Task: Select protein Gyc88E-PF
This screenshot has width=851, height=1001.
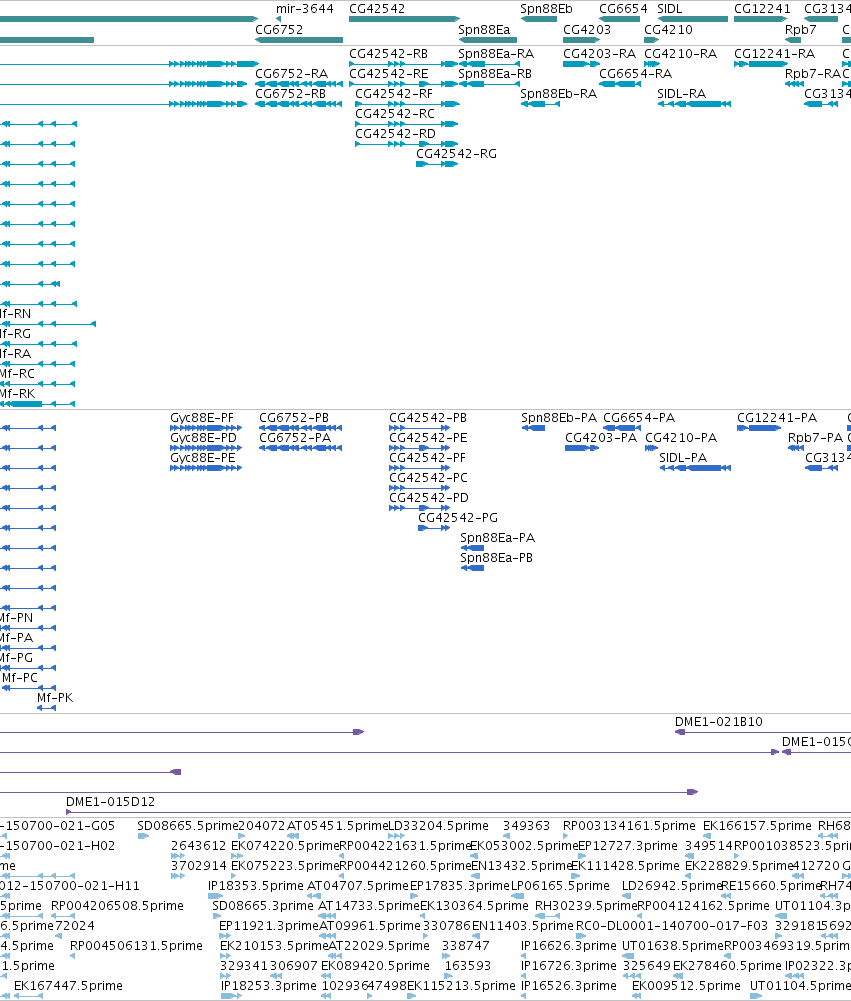Action: pyautogui.click(x=206, y=428)
